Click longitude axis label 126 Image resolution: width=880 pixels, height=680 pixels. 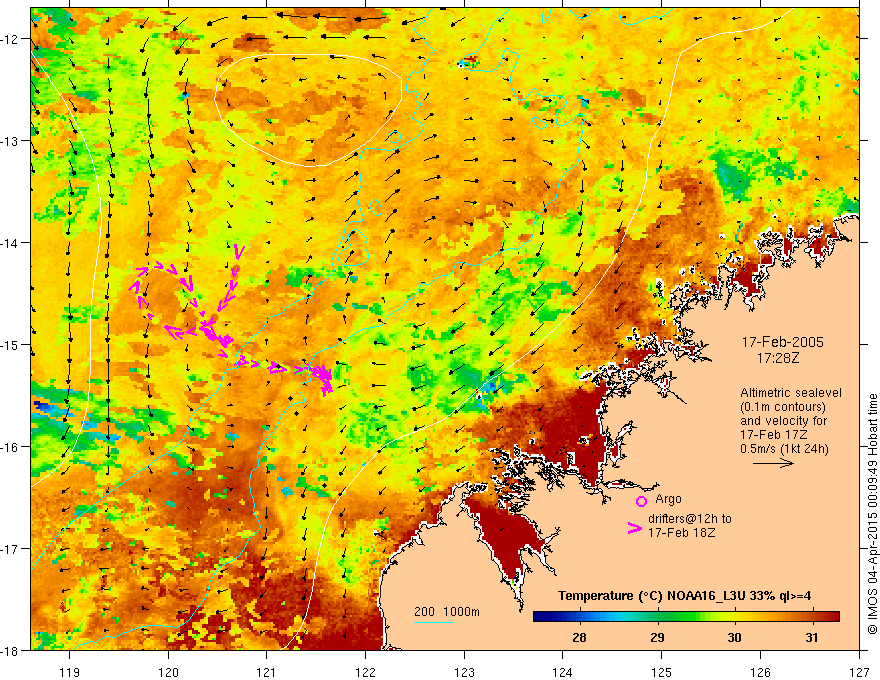[x=760, y=672]
